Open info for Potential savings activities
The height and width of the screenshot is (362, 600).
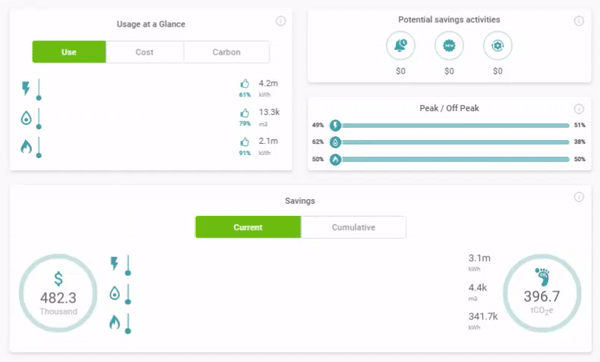[579, 21]
